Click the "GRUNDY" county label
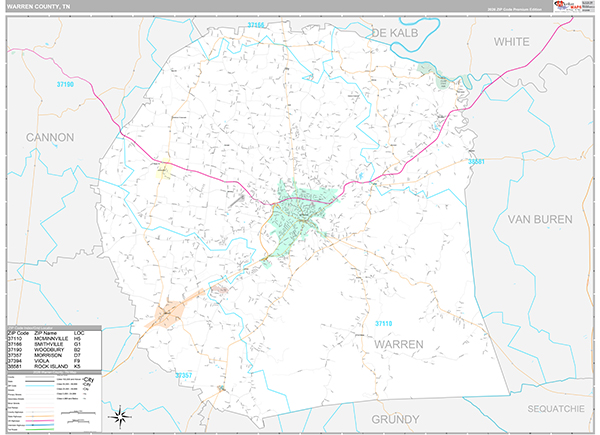Viewport: 600px width, 435px height. [x=395, y=419]
